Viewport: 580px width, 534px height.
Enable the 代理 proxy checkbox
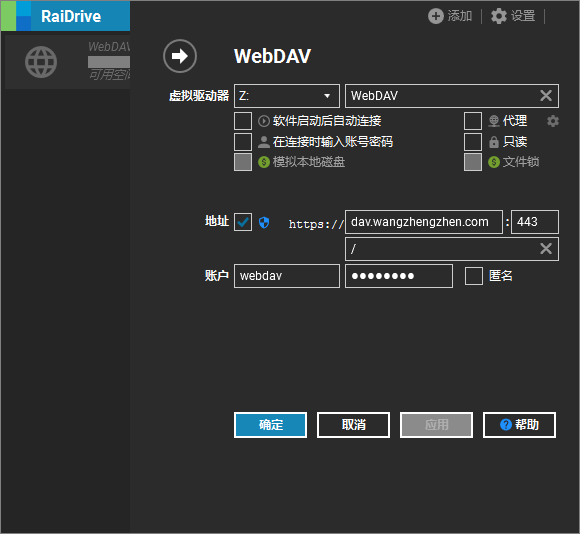(473, 121)
